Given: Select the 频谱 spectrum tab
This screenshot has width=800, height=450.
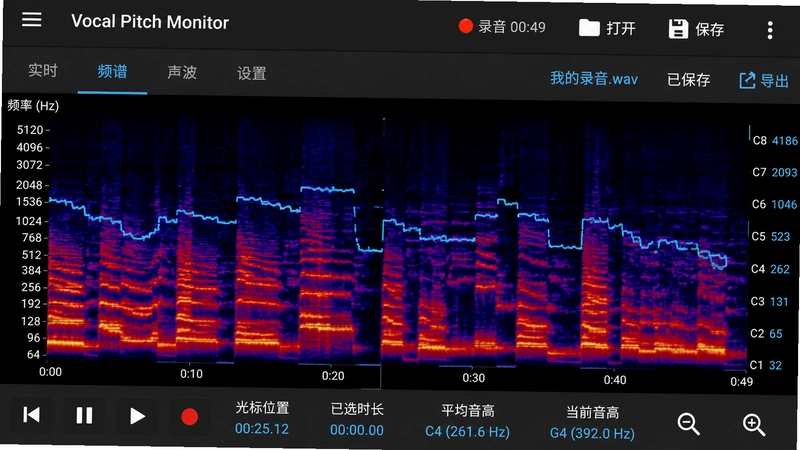Looking at the screenshot, I should click(x=112, y=71).
